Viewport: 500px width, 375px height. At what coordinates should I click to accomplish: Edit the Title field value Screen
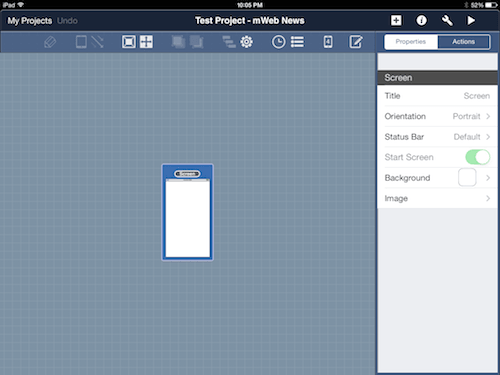[477, 96]
